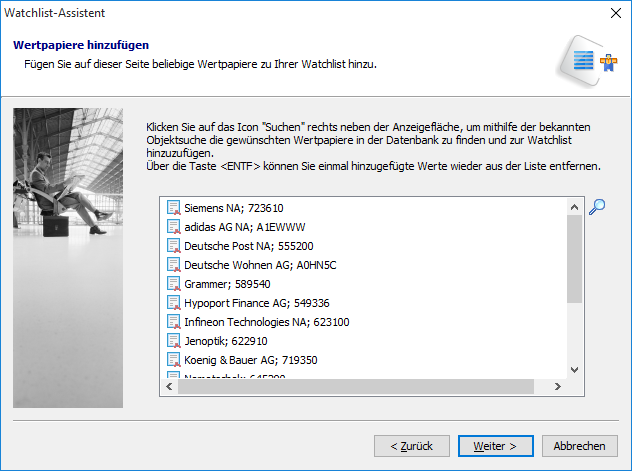632x471 pixels.
Task: Click the icon beside Infineon Technologies NA
Action: (x=174, y=322)
